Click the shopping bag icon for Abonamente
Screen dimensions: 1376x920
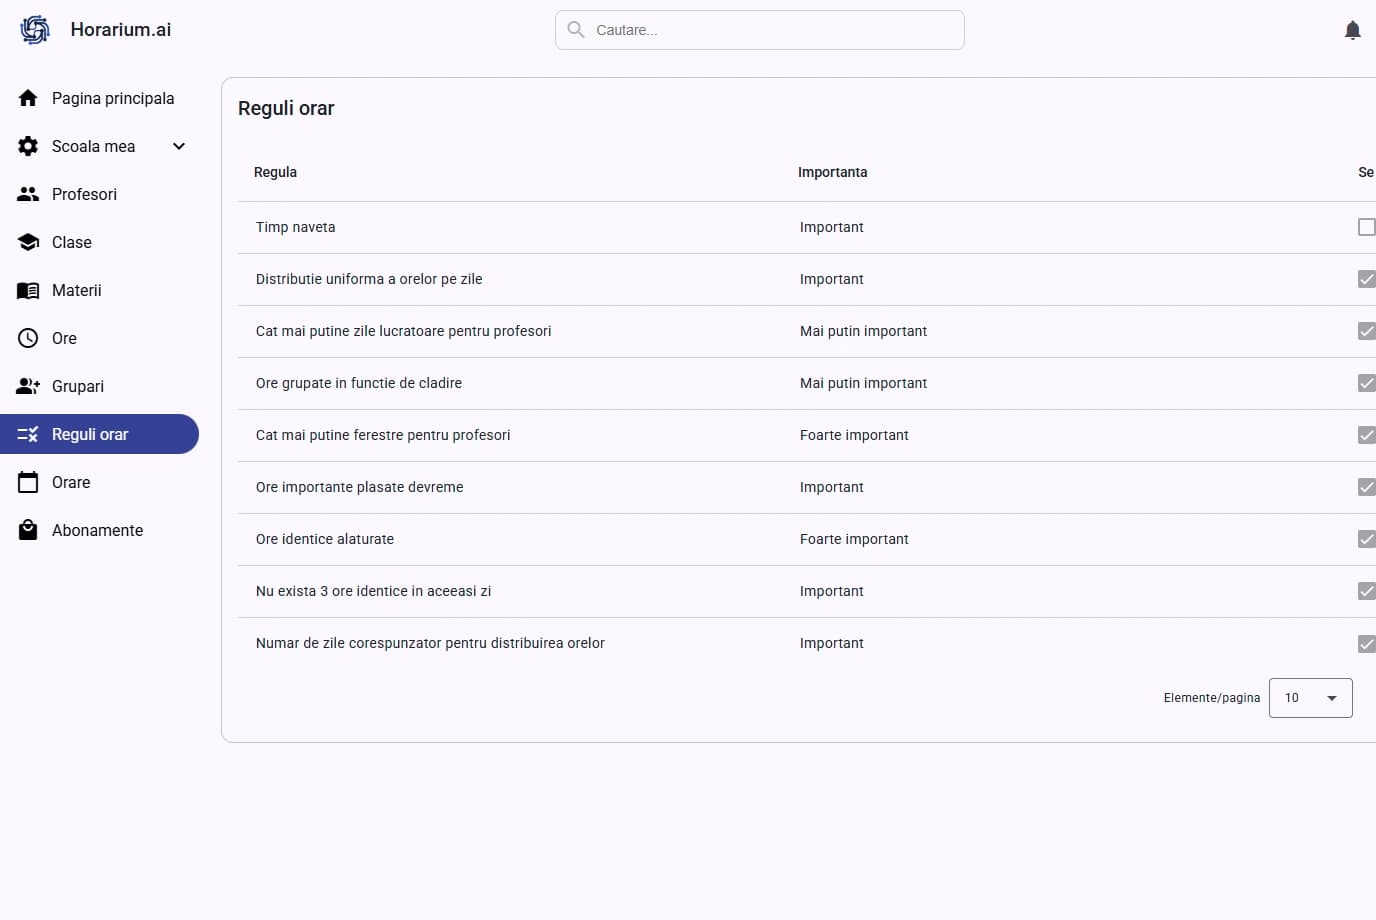coord(28,530)
